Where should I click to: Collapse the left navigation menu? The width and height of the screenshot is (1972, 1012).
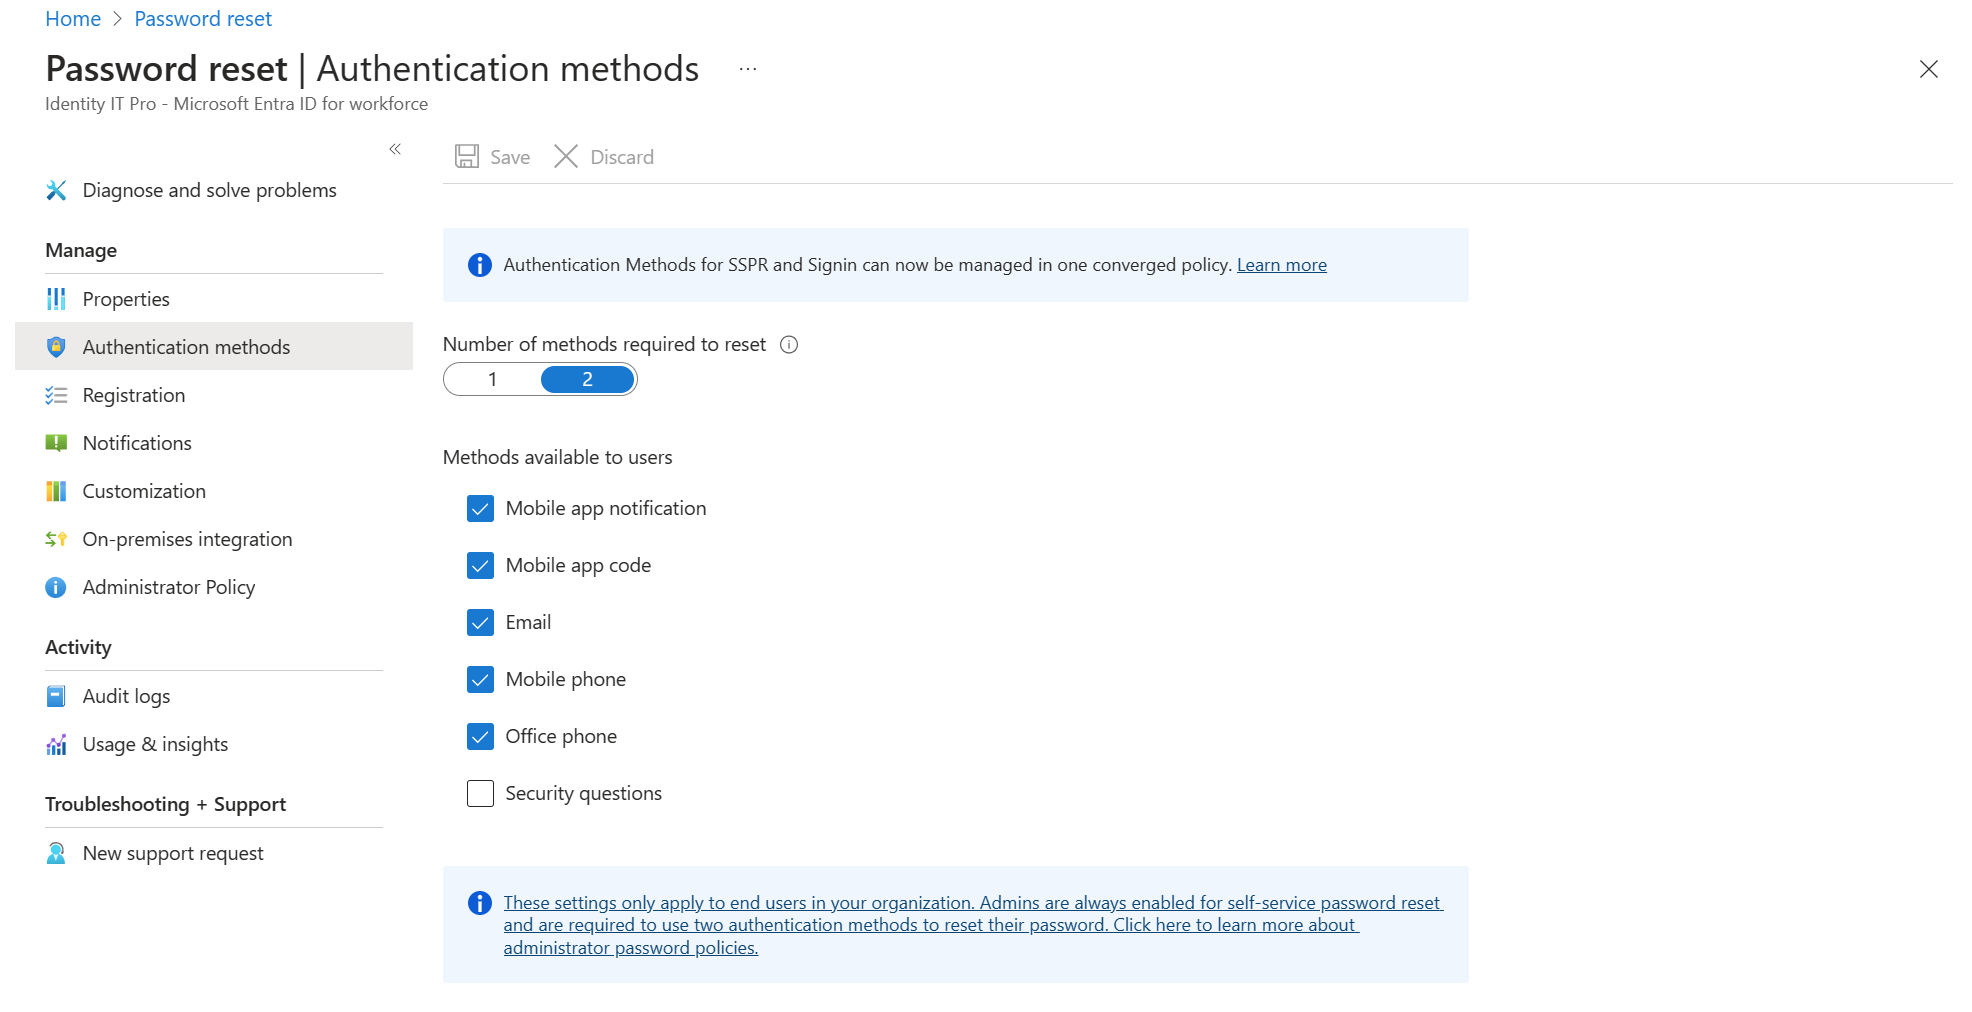point(395,149)
